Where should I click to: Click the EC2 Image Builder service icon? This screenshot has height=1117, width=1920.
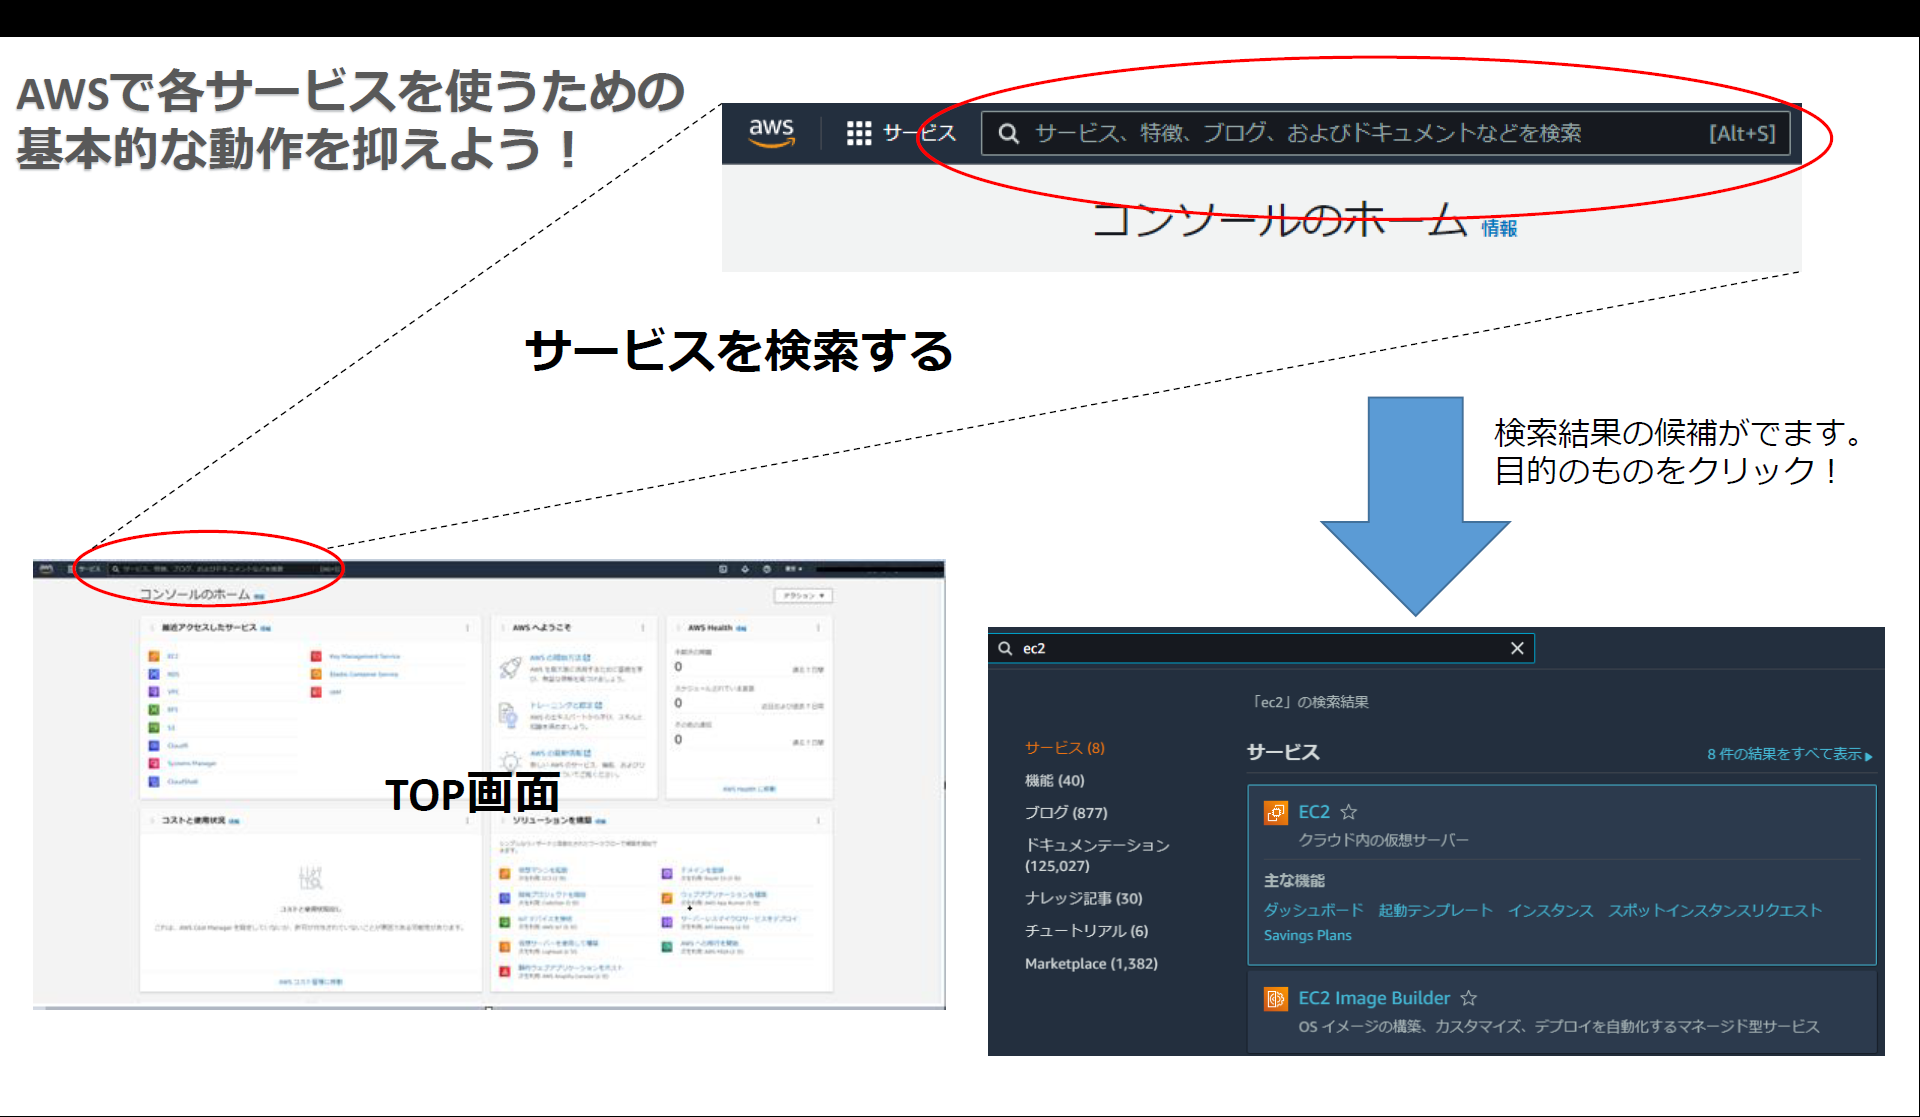pos(1275,998)
